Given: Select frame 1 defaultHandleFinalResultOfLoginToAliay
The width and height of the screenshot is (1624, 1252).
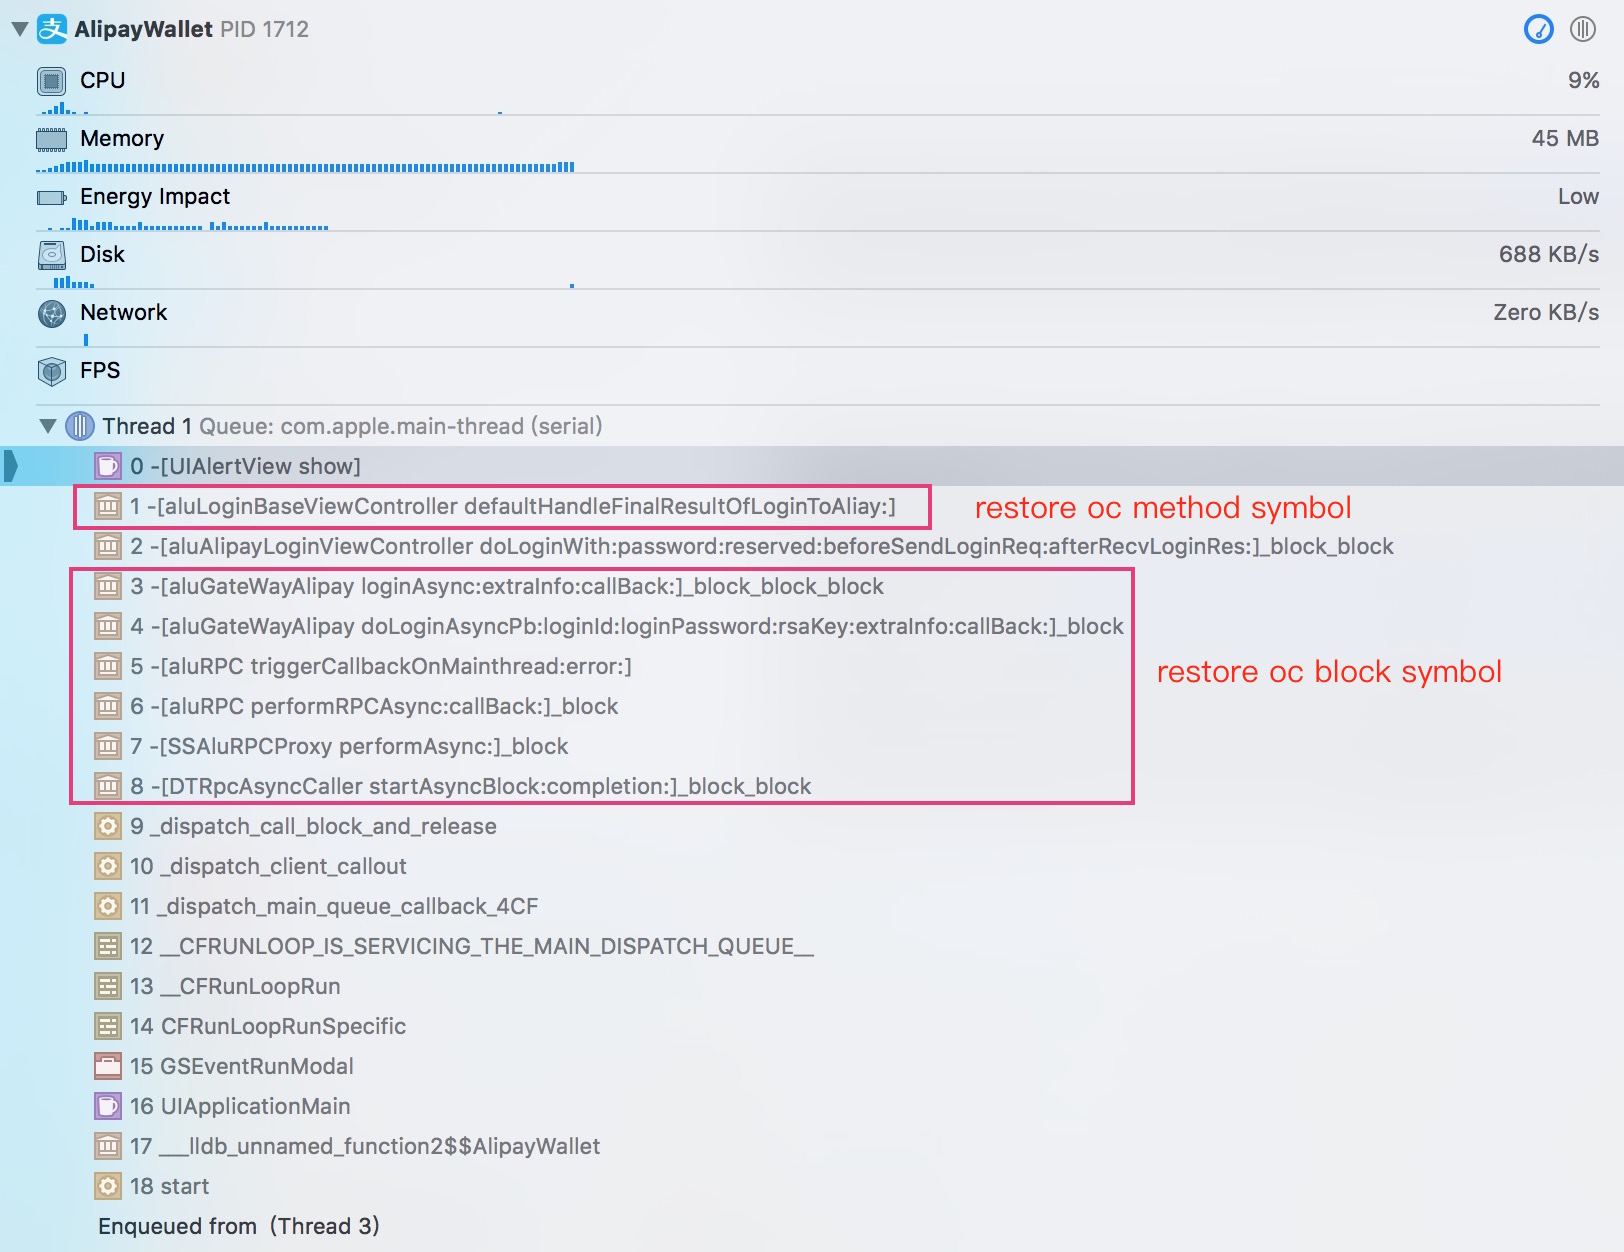Looking at the screenshot, I should 812,506.
